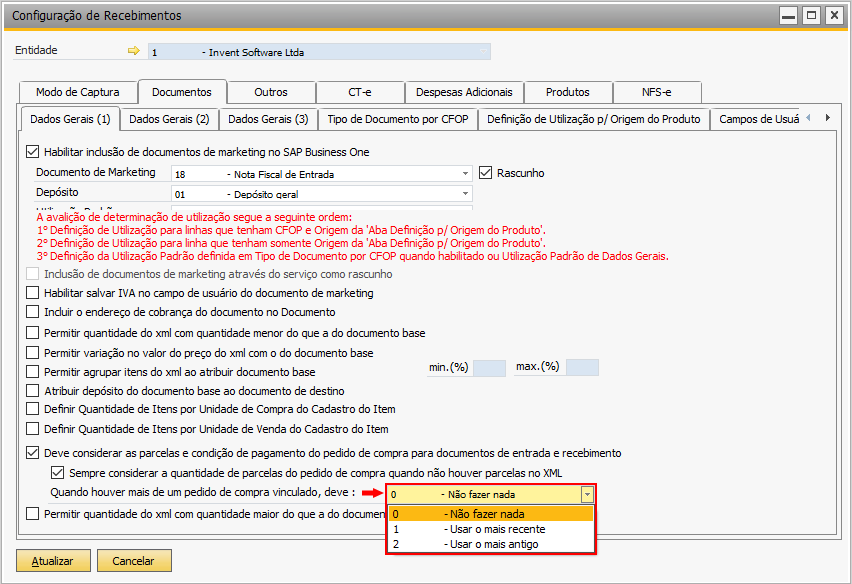Close the Configuração de Recebimentos window
The height and width of the screenshot is (584, 852).
click(x=834, y=15)
